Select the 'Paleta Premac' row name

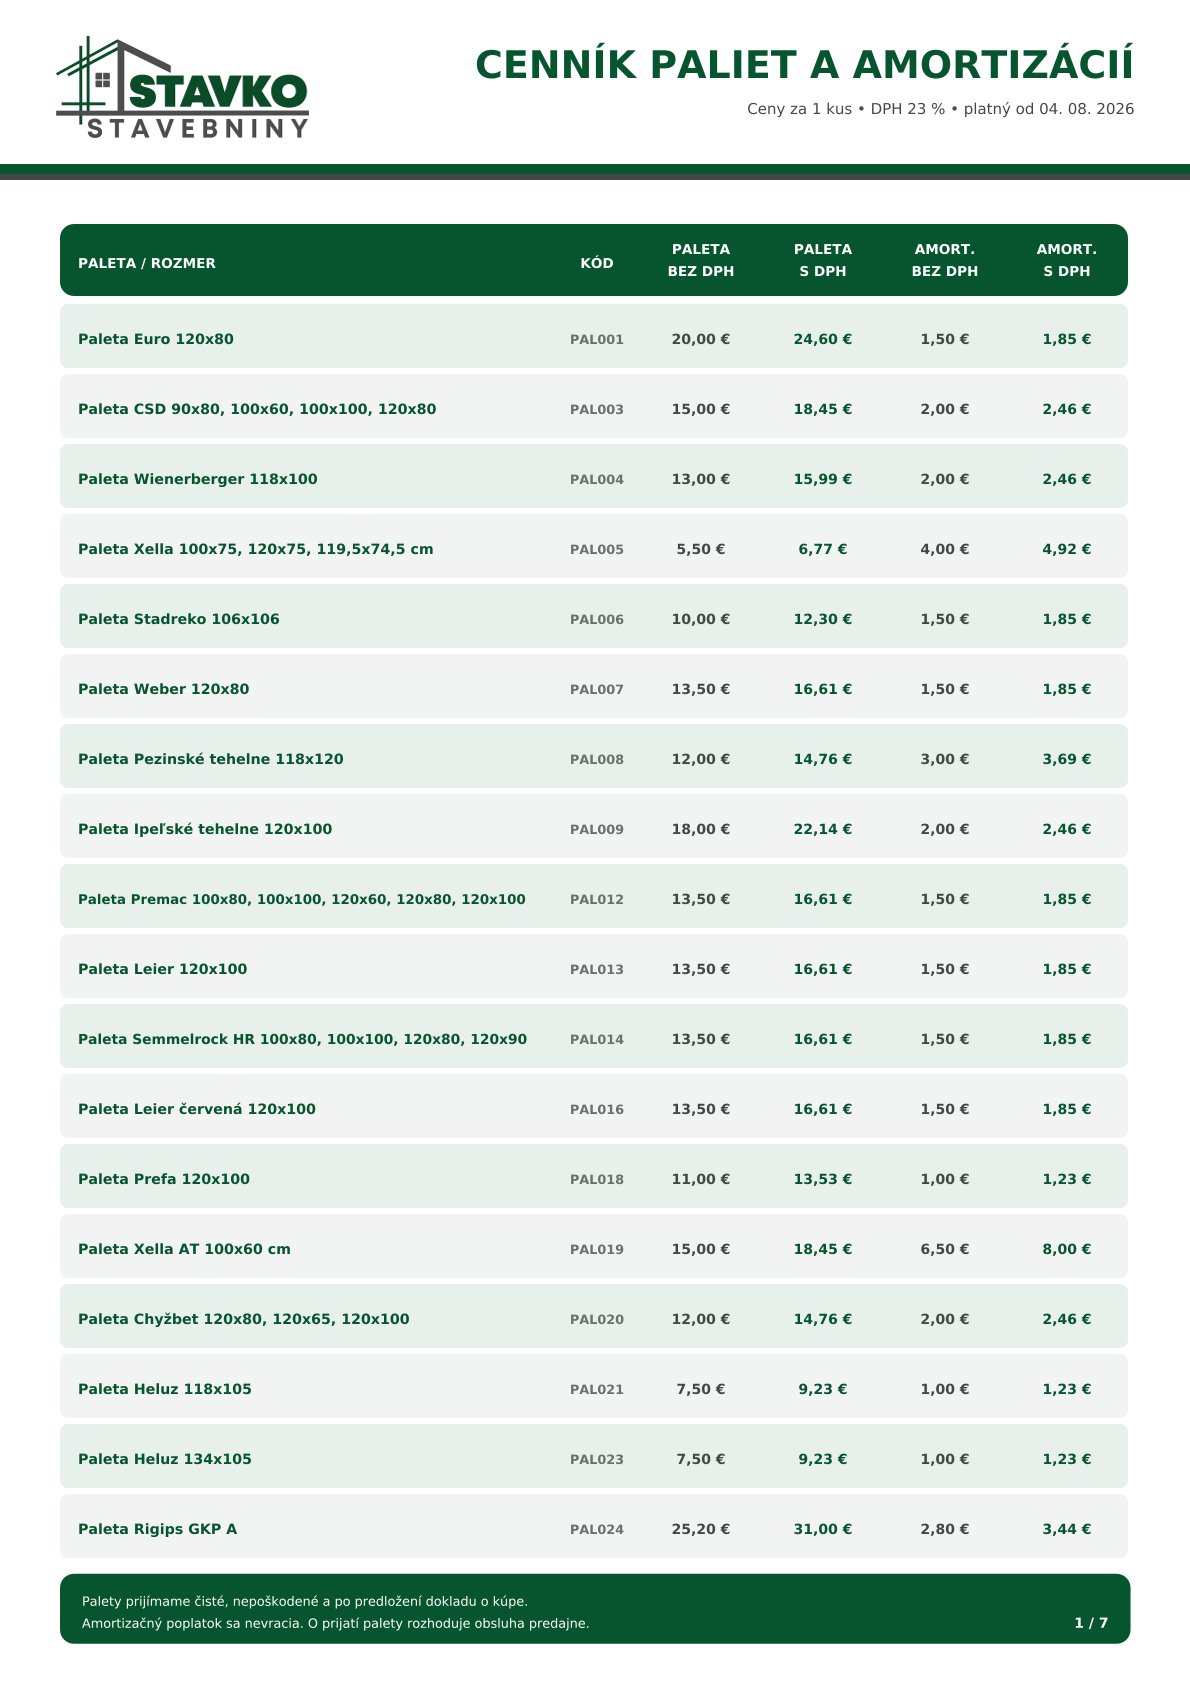coord(302,899)
